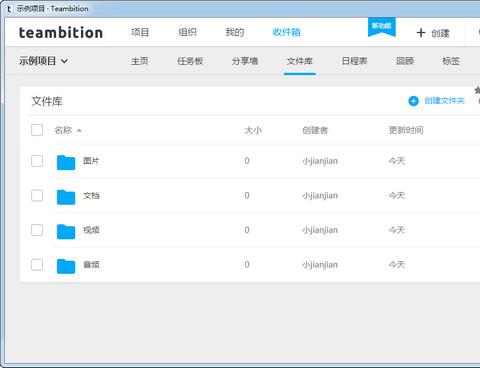Switch to the 任务板 tab
Viewport: 480px width, 368px height.
tap(190, 61)
